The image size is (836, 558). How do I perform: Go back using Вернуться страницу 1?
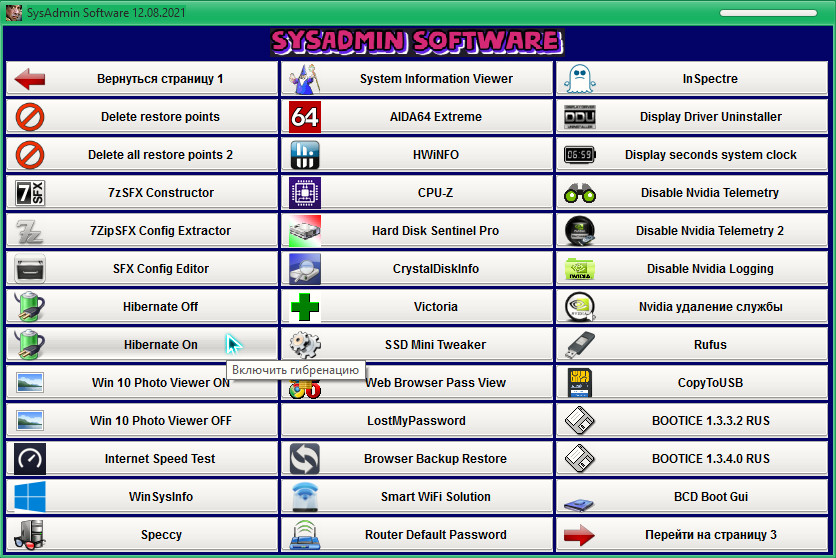[x=160, y=79]
